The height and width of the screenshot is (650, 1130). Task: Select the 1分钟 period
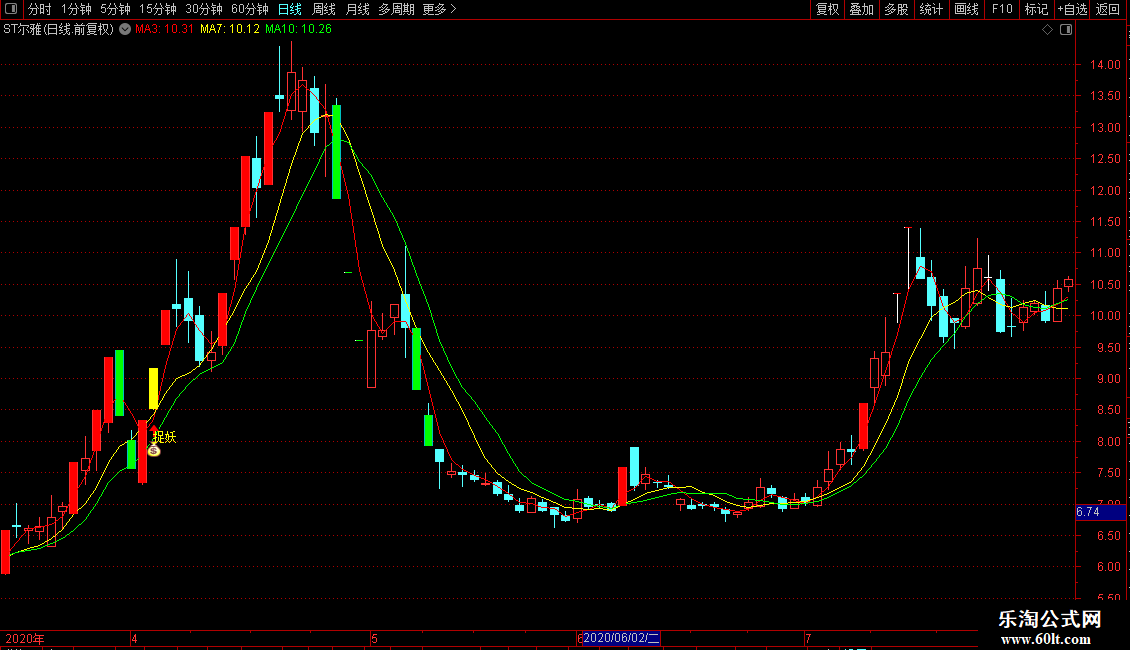[x=76, y=9]
